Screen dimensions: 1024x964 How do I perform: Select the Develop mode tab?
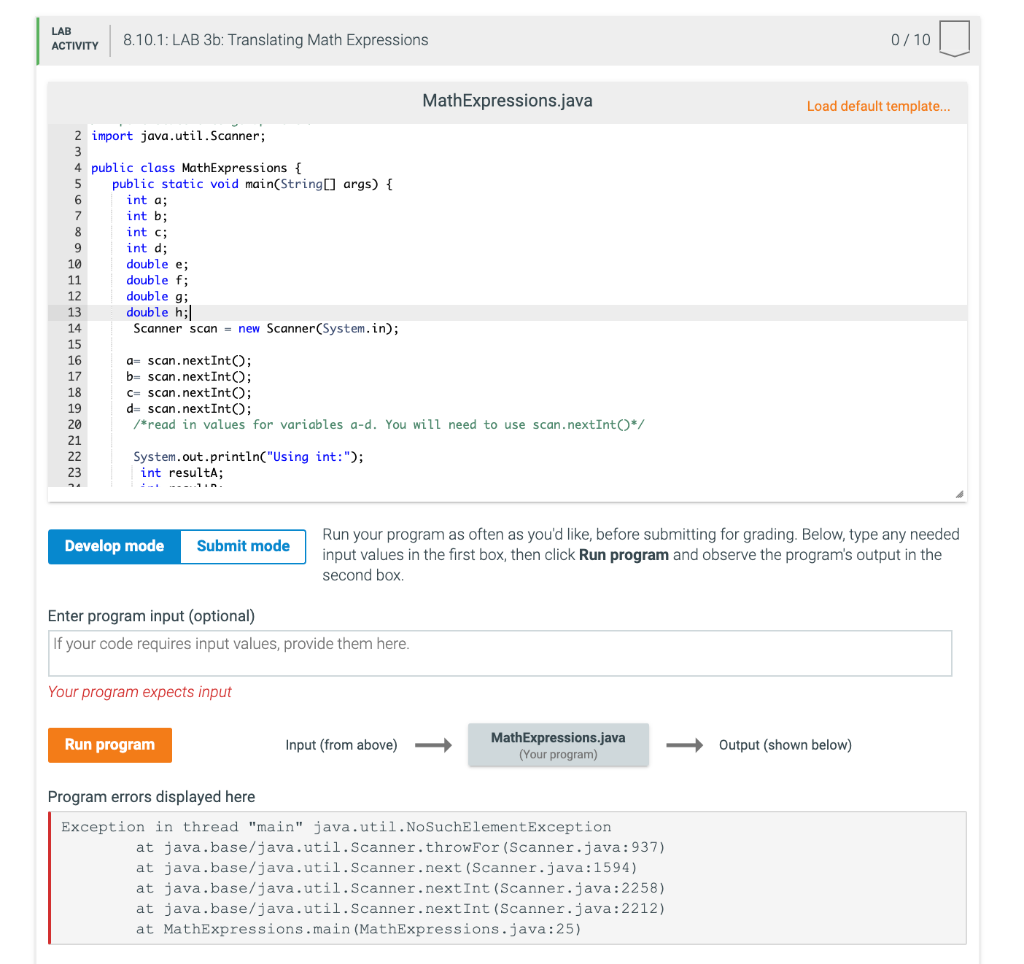[113, 546]
